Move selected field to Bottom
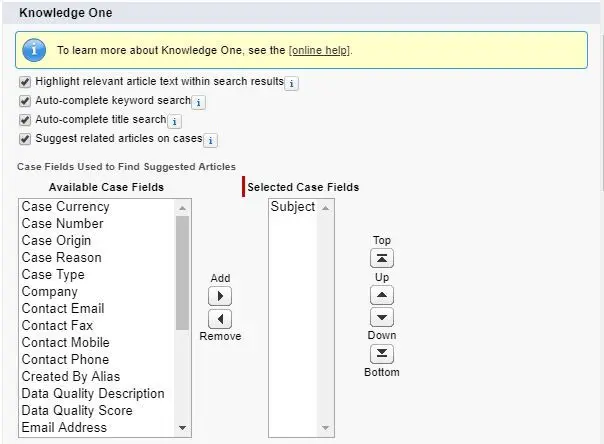 pos(382,354)
